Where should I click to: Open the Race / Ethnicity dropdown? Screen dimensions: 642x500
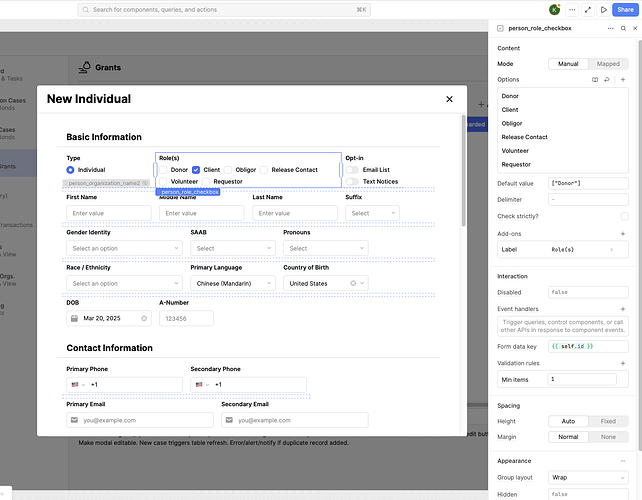point(124,283)
